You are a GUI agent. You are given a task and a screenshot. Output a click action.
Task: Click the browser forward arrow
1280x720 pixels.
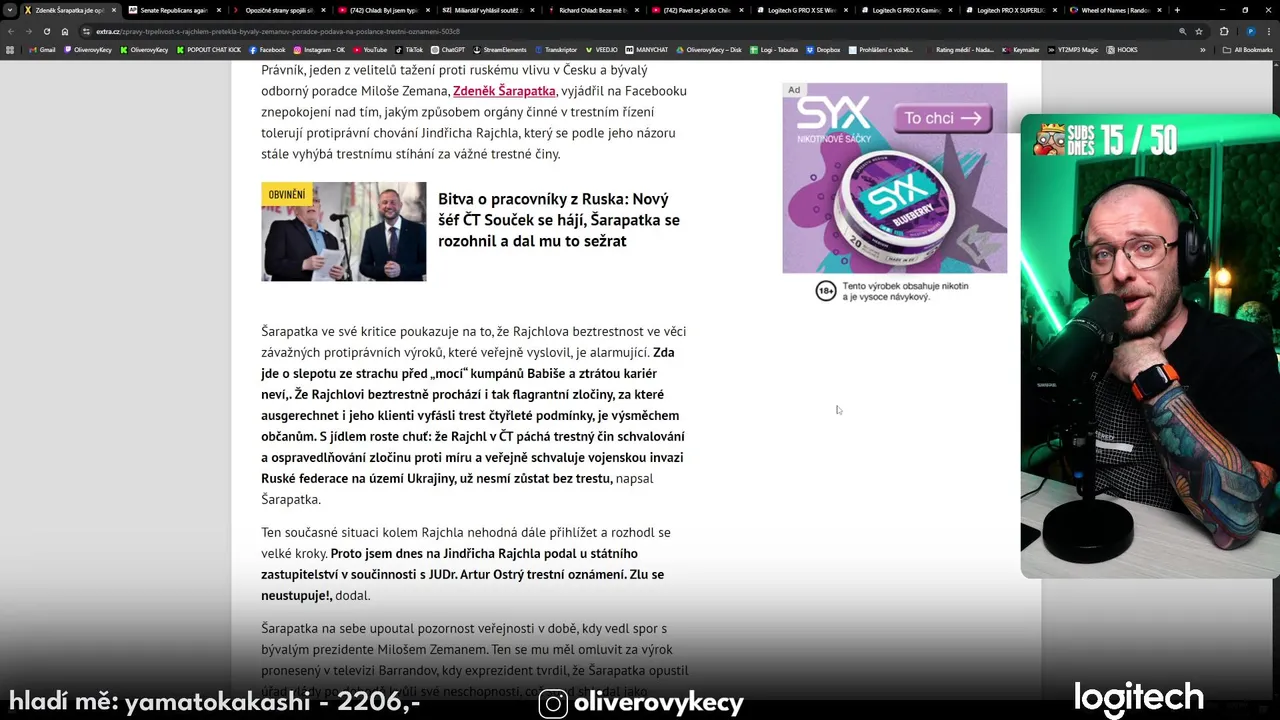coord(28,31)
